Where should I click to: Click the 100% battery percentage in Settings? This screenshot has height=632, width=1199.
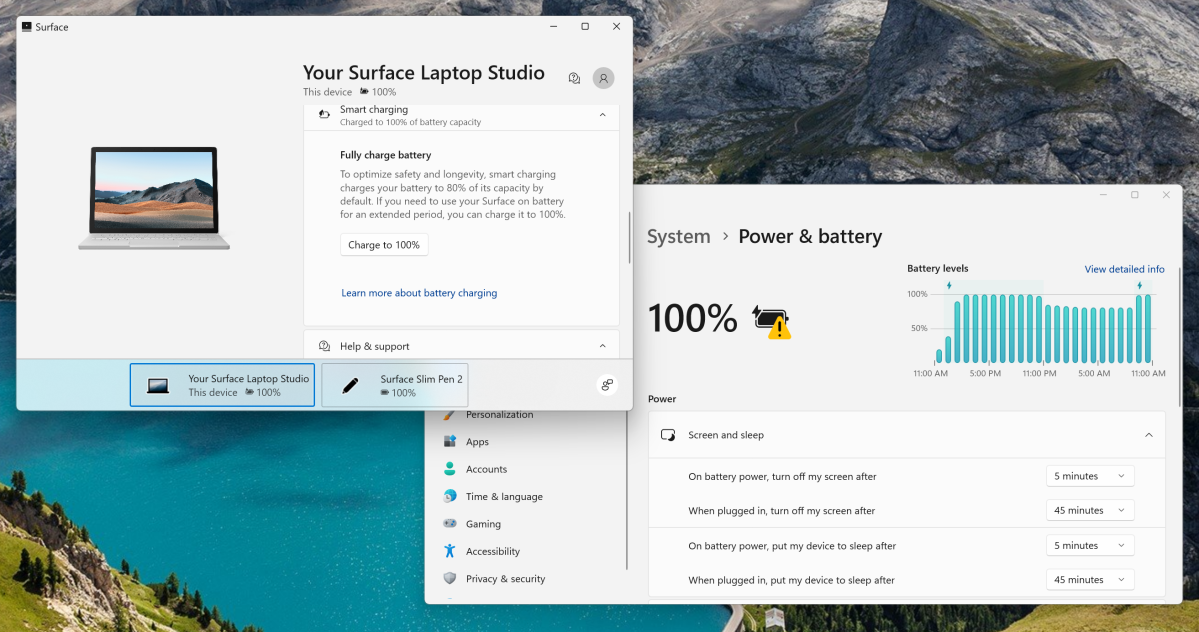(x=692, y=319)
